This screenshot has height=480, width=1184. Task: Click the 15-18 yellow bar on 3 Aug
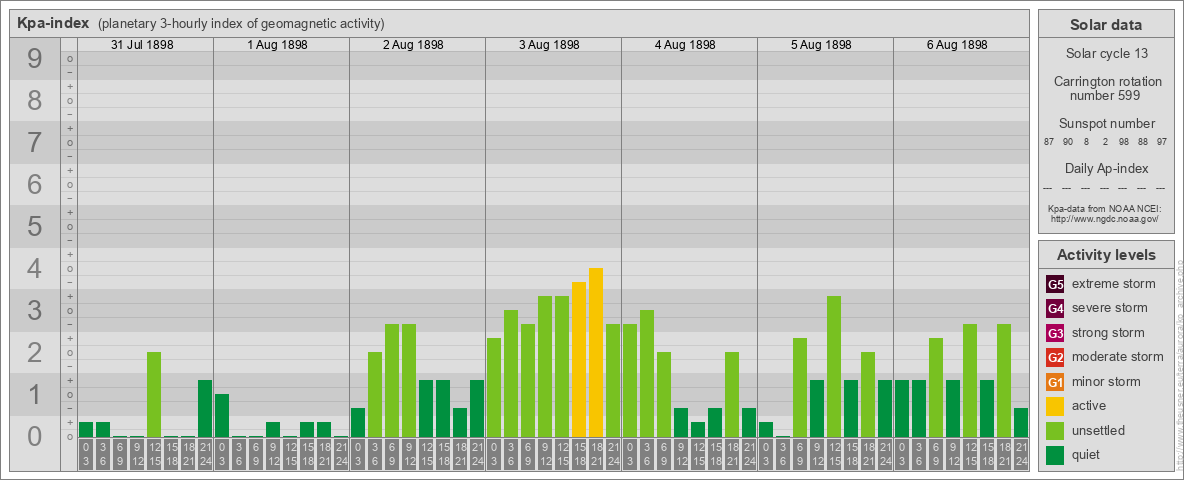(x=579, y=359)
